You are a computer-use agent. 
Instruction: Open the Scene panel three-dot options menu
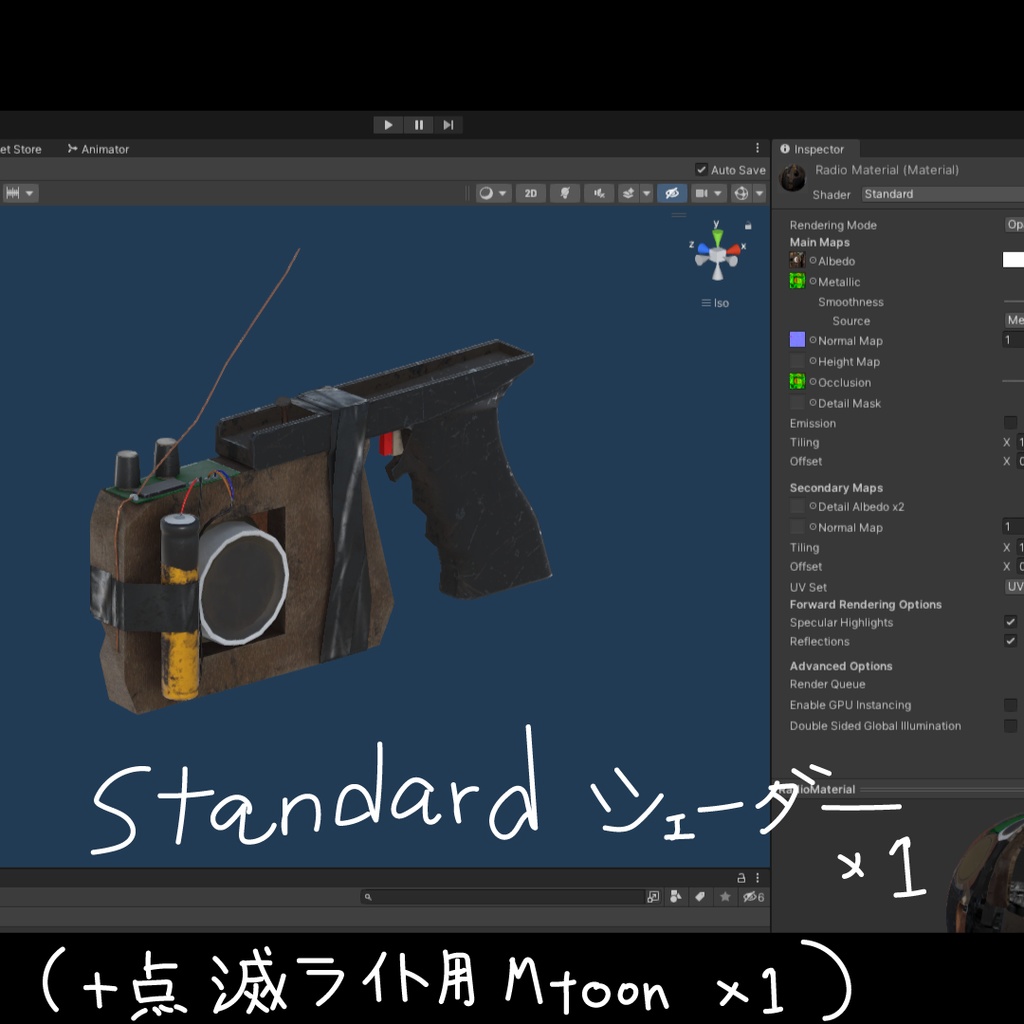[758, 148]
